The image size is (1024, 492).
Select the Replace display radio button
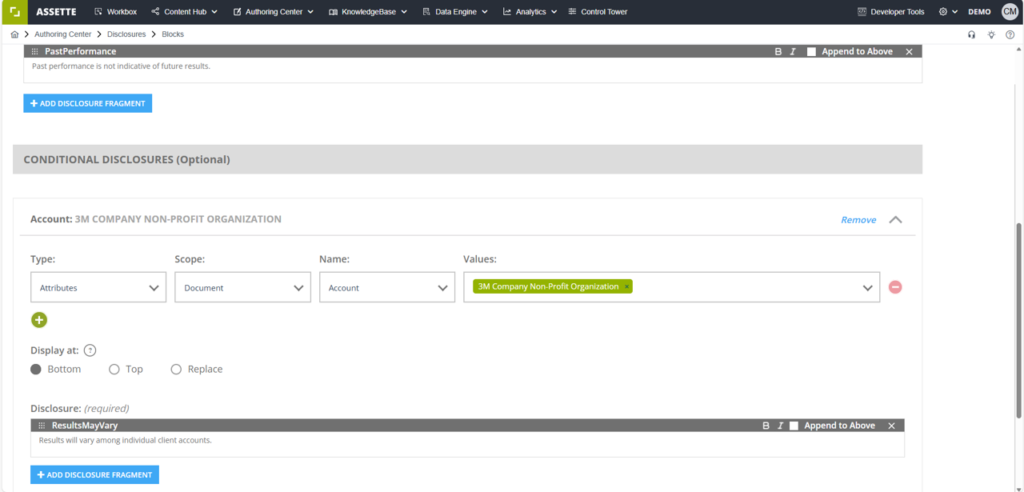click(x=176, y=369)
